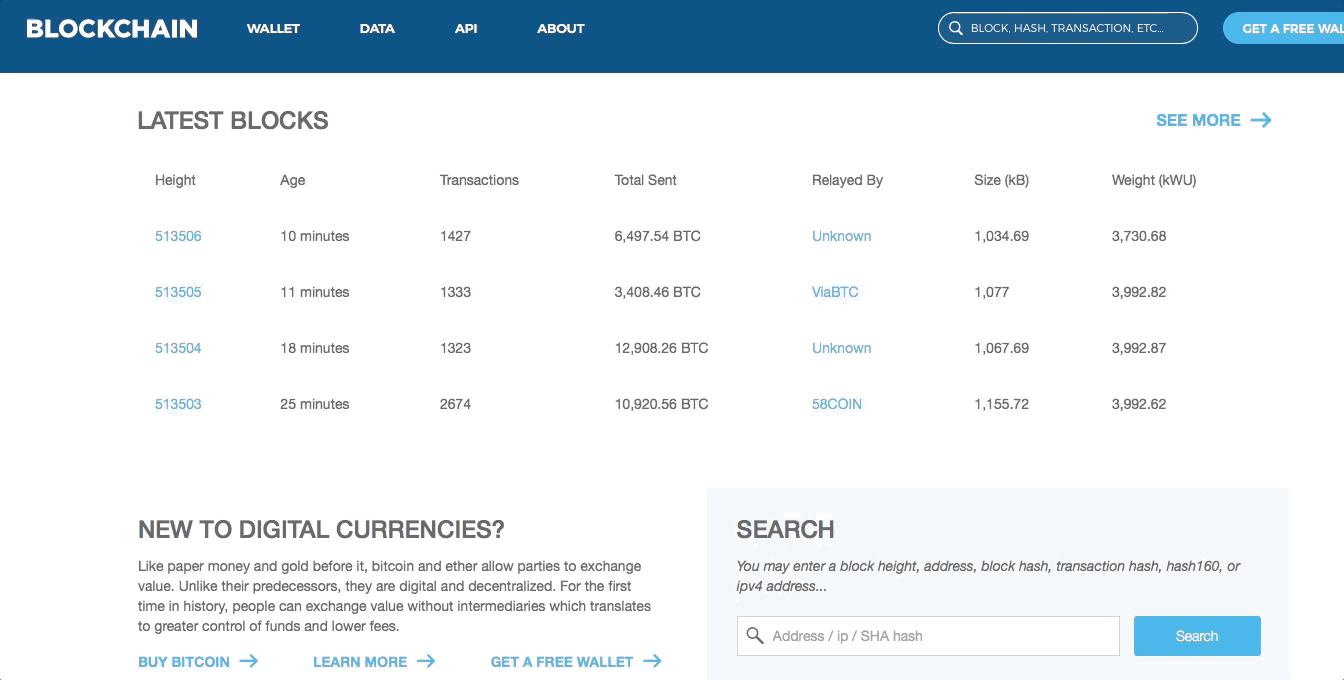Image resolution: width=1344 pixels, height=680 pixels.
Task: Click transaction count 1333
Action: 455,292
